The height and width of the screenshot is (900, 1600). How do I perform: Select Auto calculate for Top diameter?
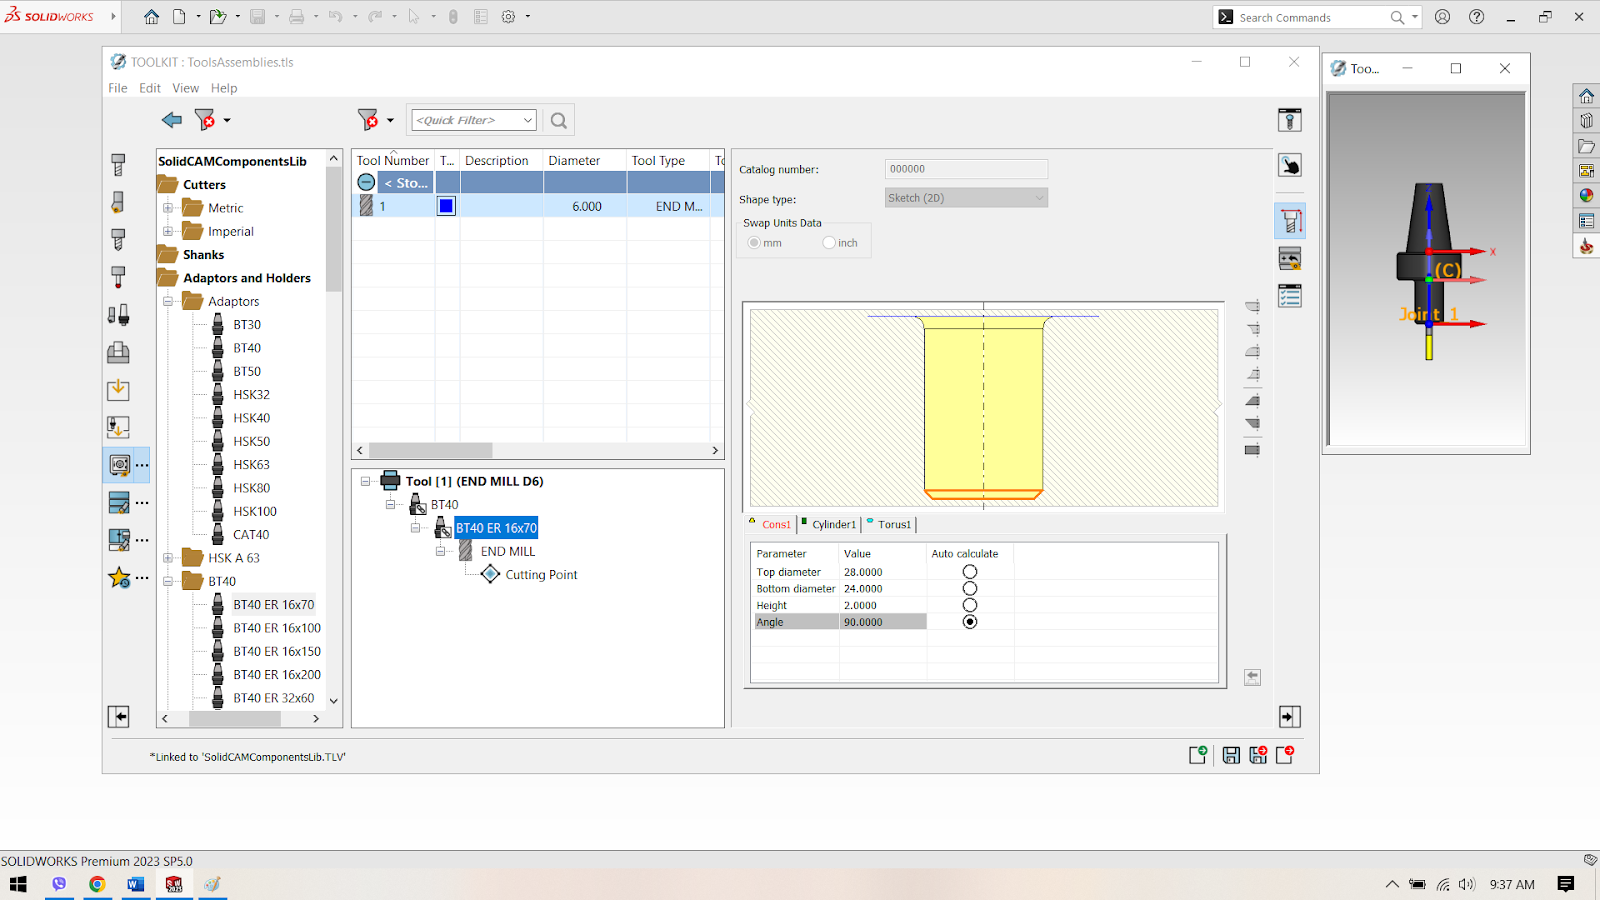[970, 573]
